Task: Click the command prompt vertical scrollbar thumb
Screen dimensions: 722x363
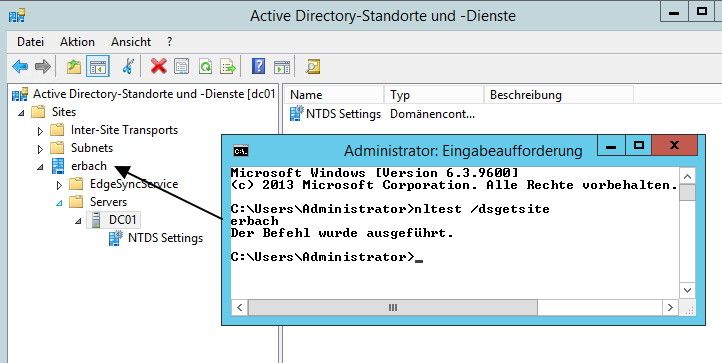Action: [687, 193]
